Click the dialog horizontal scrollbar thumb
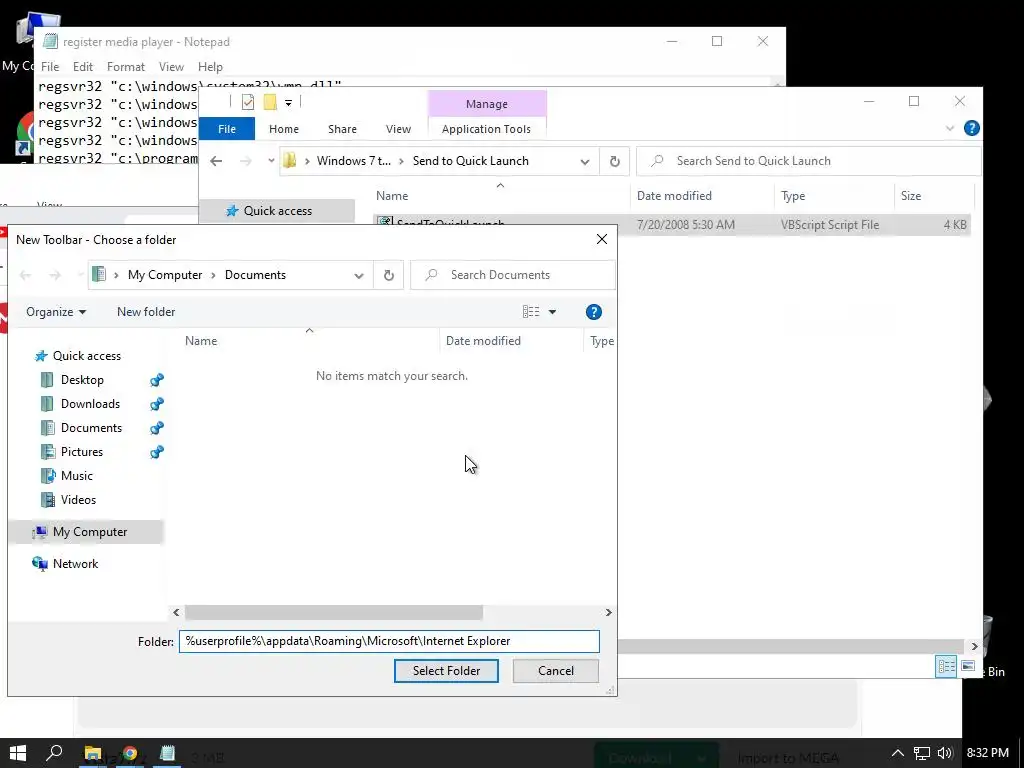 click(334, 613)
